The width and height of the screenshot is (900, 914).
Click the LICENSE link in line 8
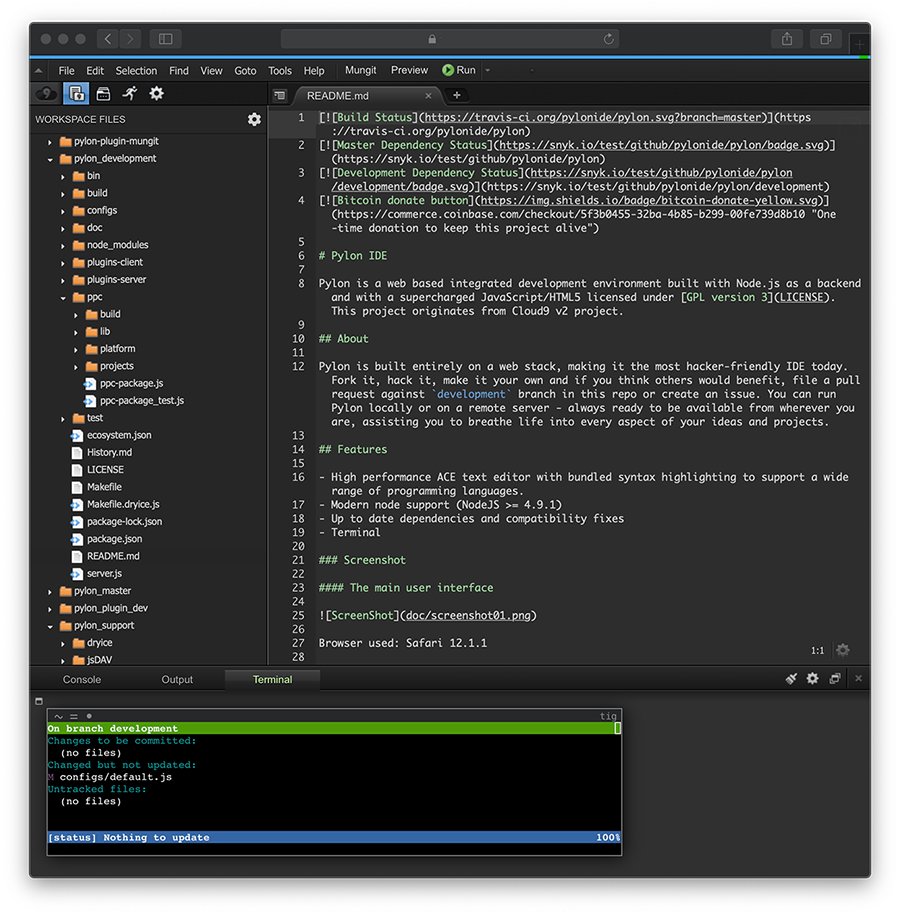[801, 297]
